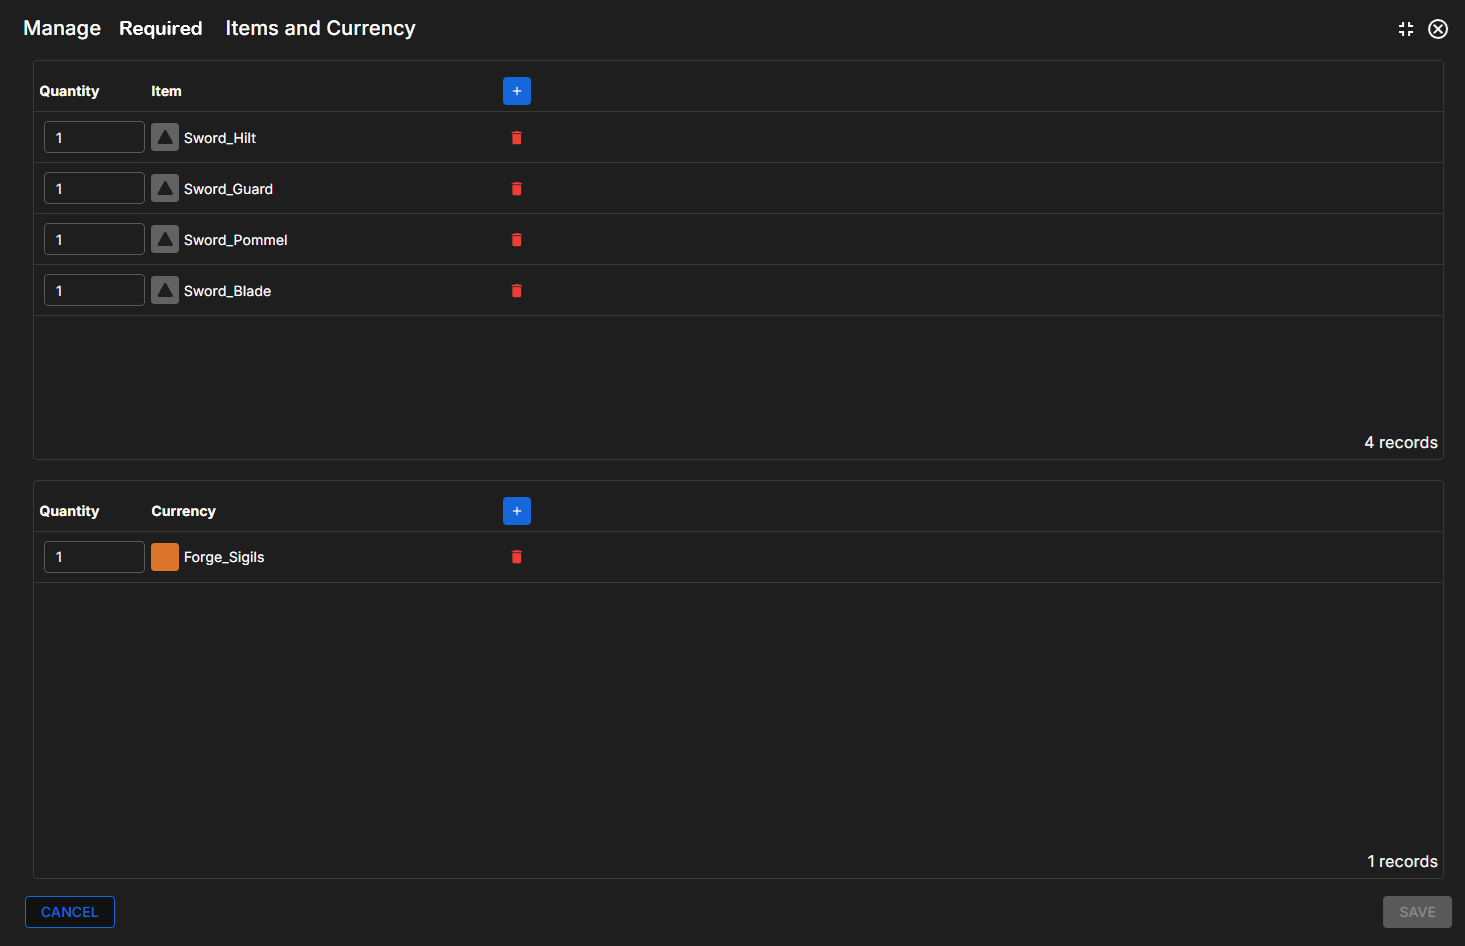Edit quantity field for Sword_Hilt

[94, 137]
